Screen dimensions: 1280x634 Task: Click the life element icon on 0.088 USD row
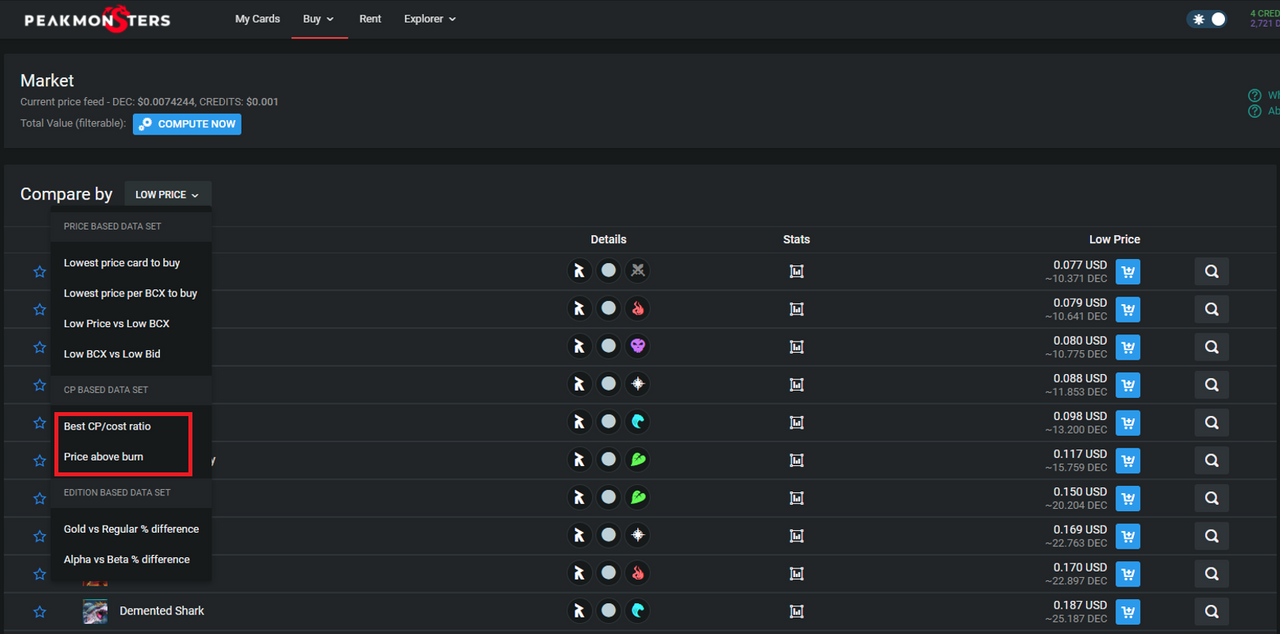(638, 385)
